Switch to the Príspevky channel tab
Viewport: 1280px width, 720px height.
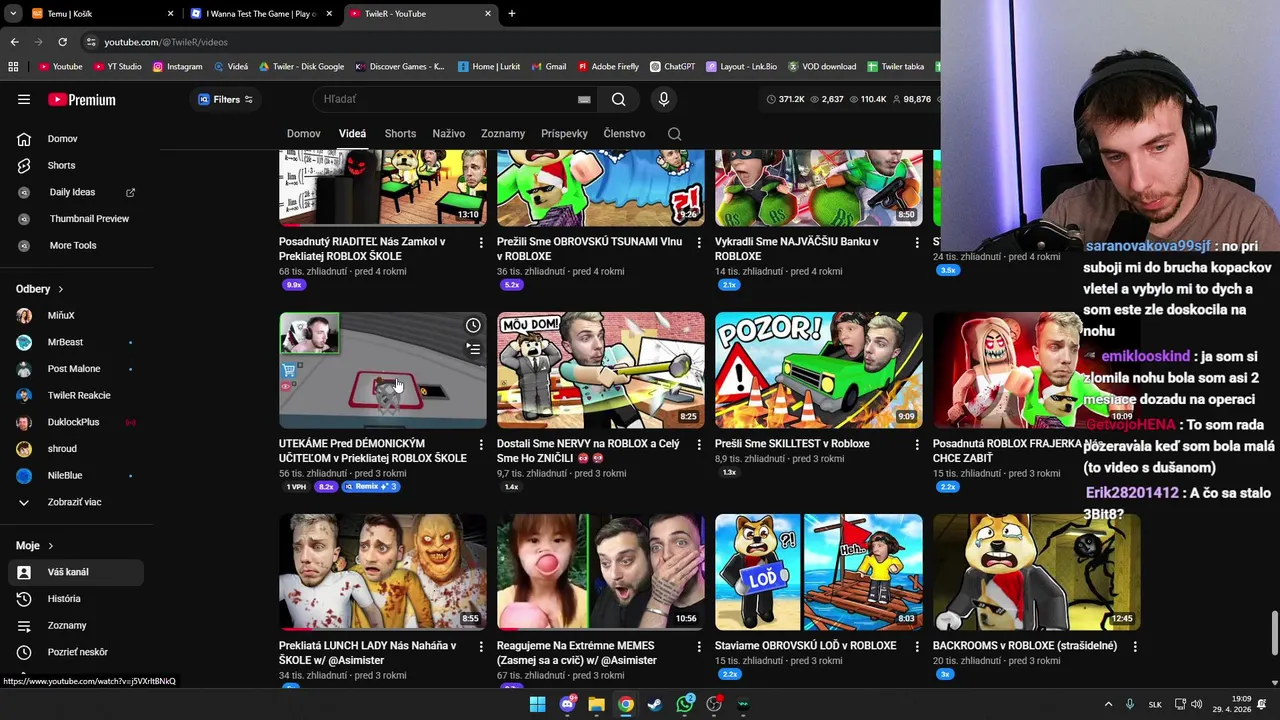(564, 133)
